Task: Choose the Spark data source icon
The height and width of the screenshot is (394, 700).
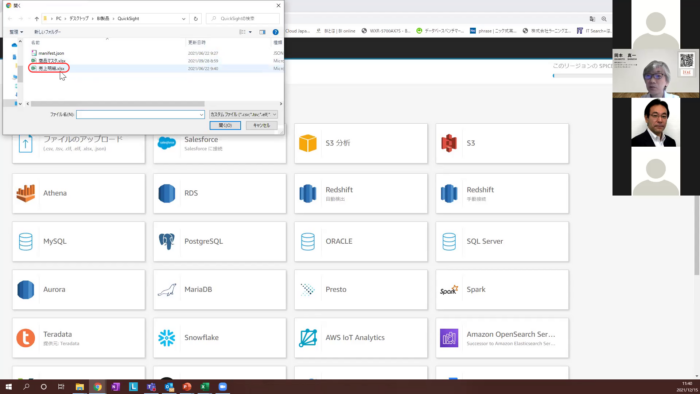Action: [x=449, y=290]
